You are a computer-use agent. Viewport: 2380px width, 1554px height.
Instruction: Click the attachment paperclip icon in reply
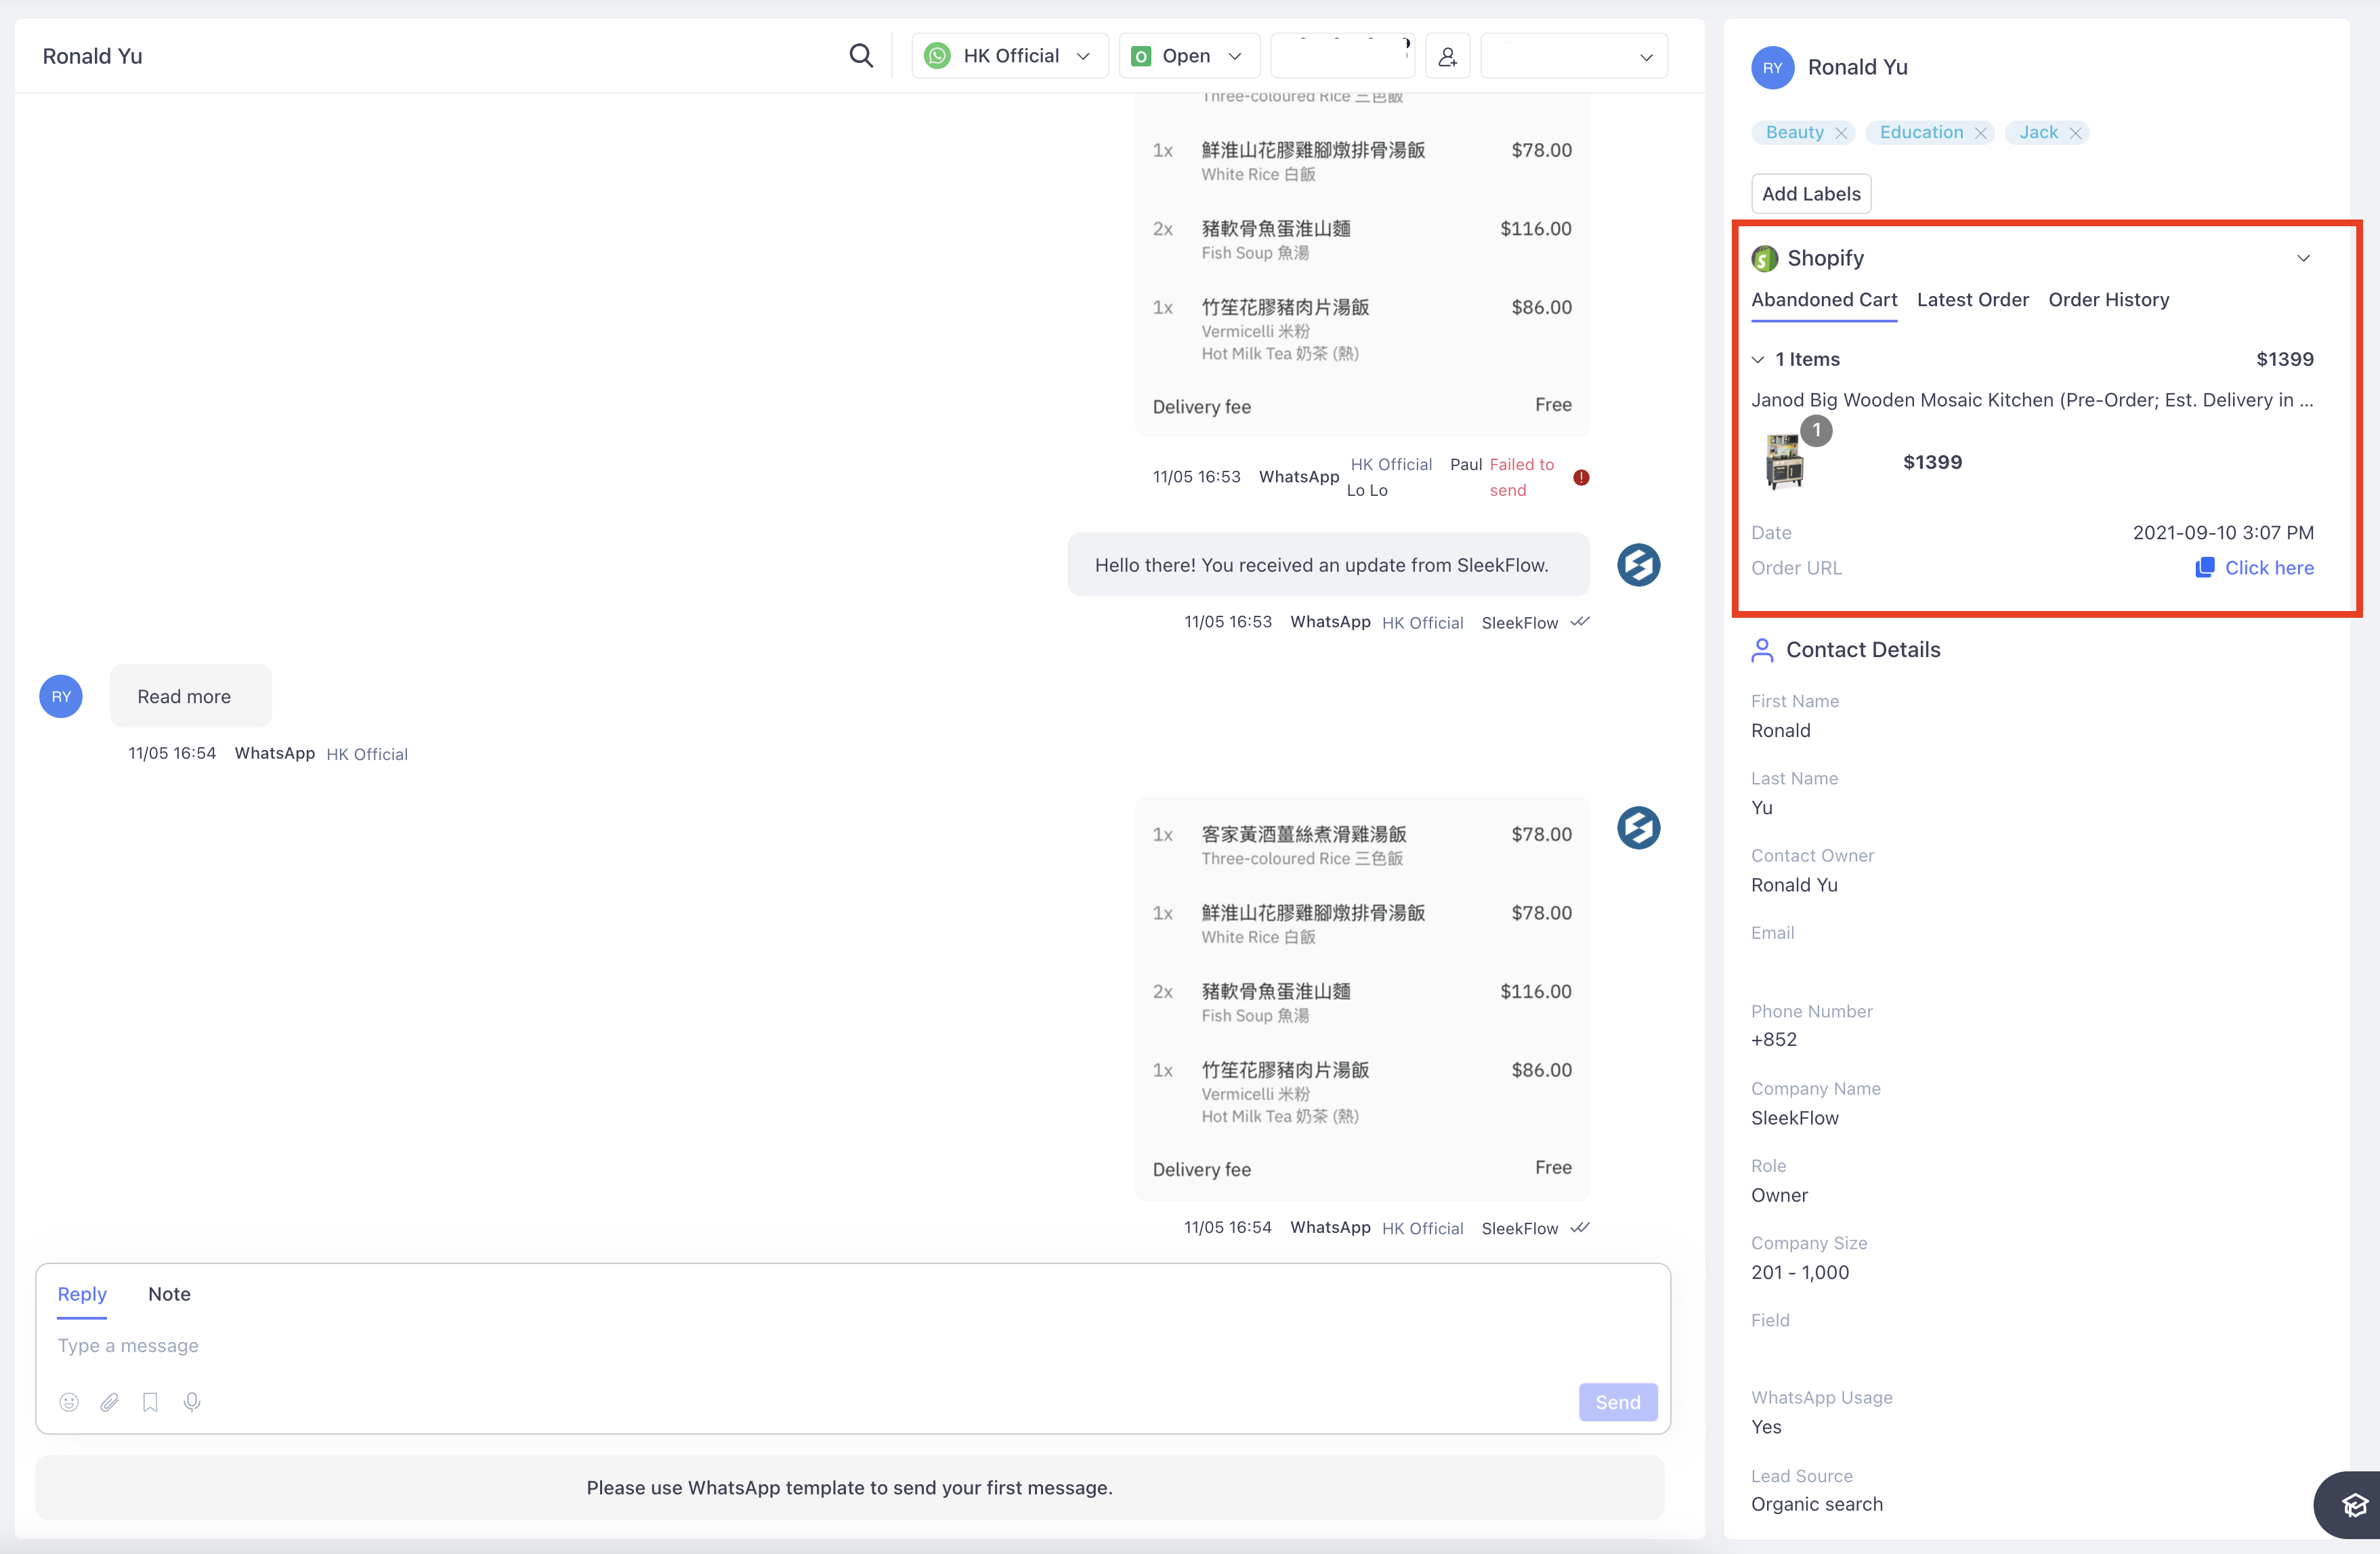(109, 1402)
